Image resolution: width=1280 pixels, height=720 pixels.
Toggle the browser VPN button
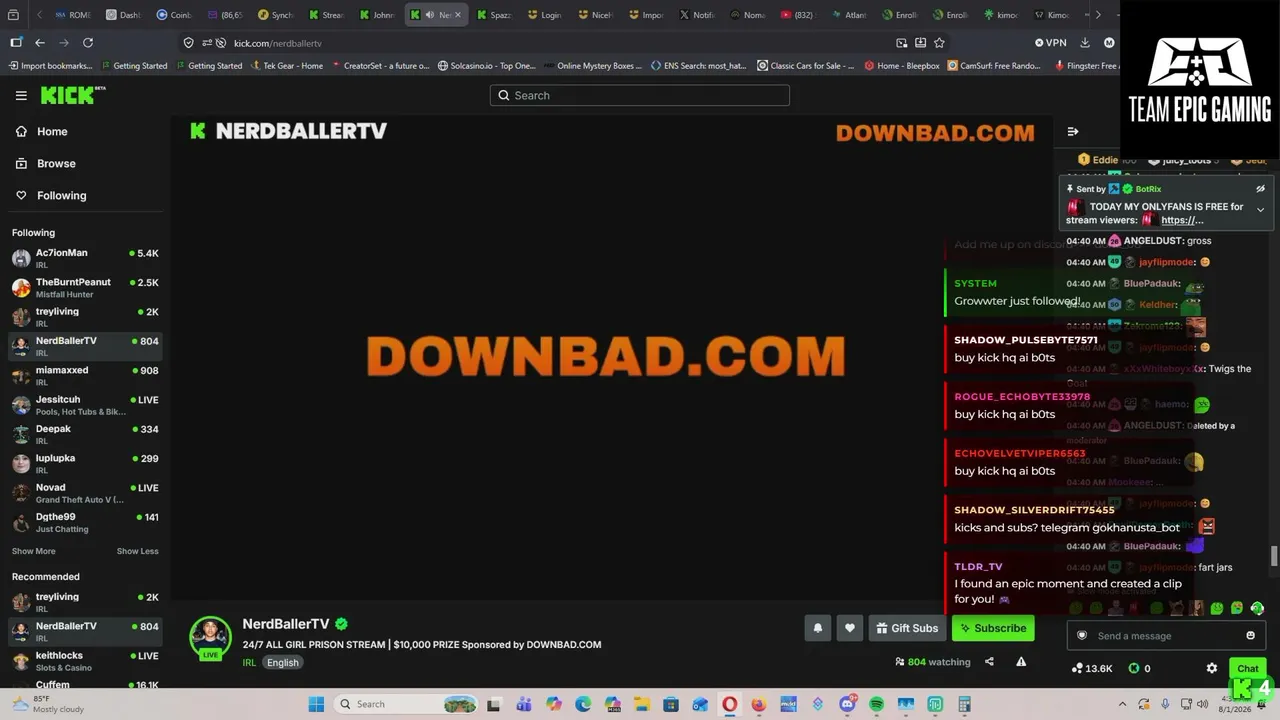pos(1051,43)
